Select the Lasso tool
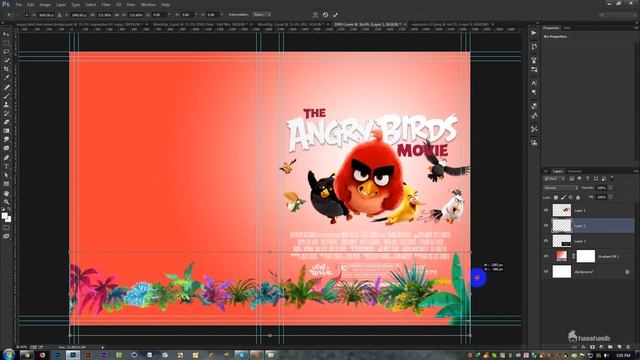 coord(6,51)
